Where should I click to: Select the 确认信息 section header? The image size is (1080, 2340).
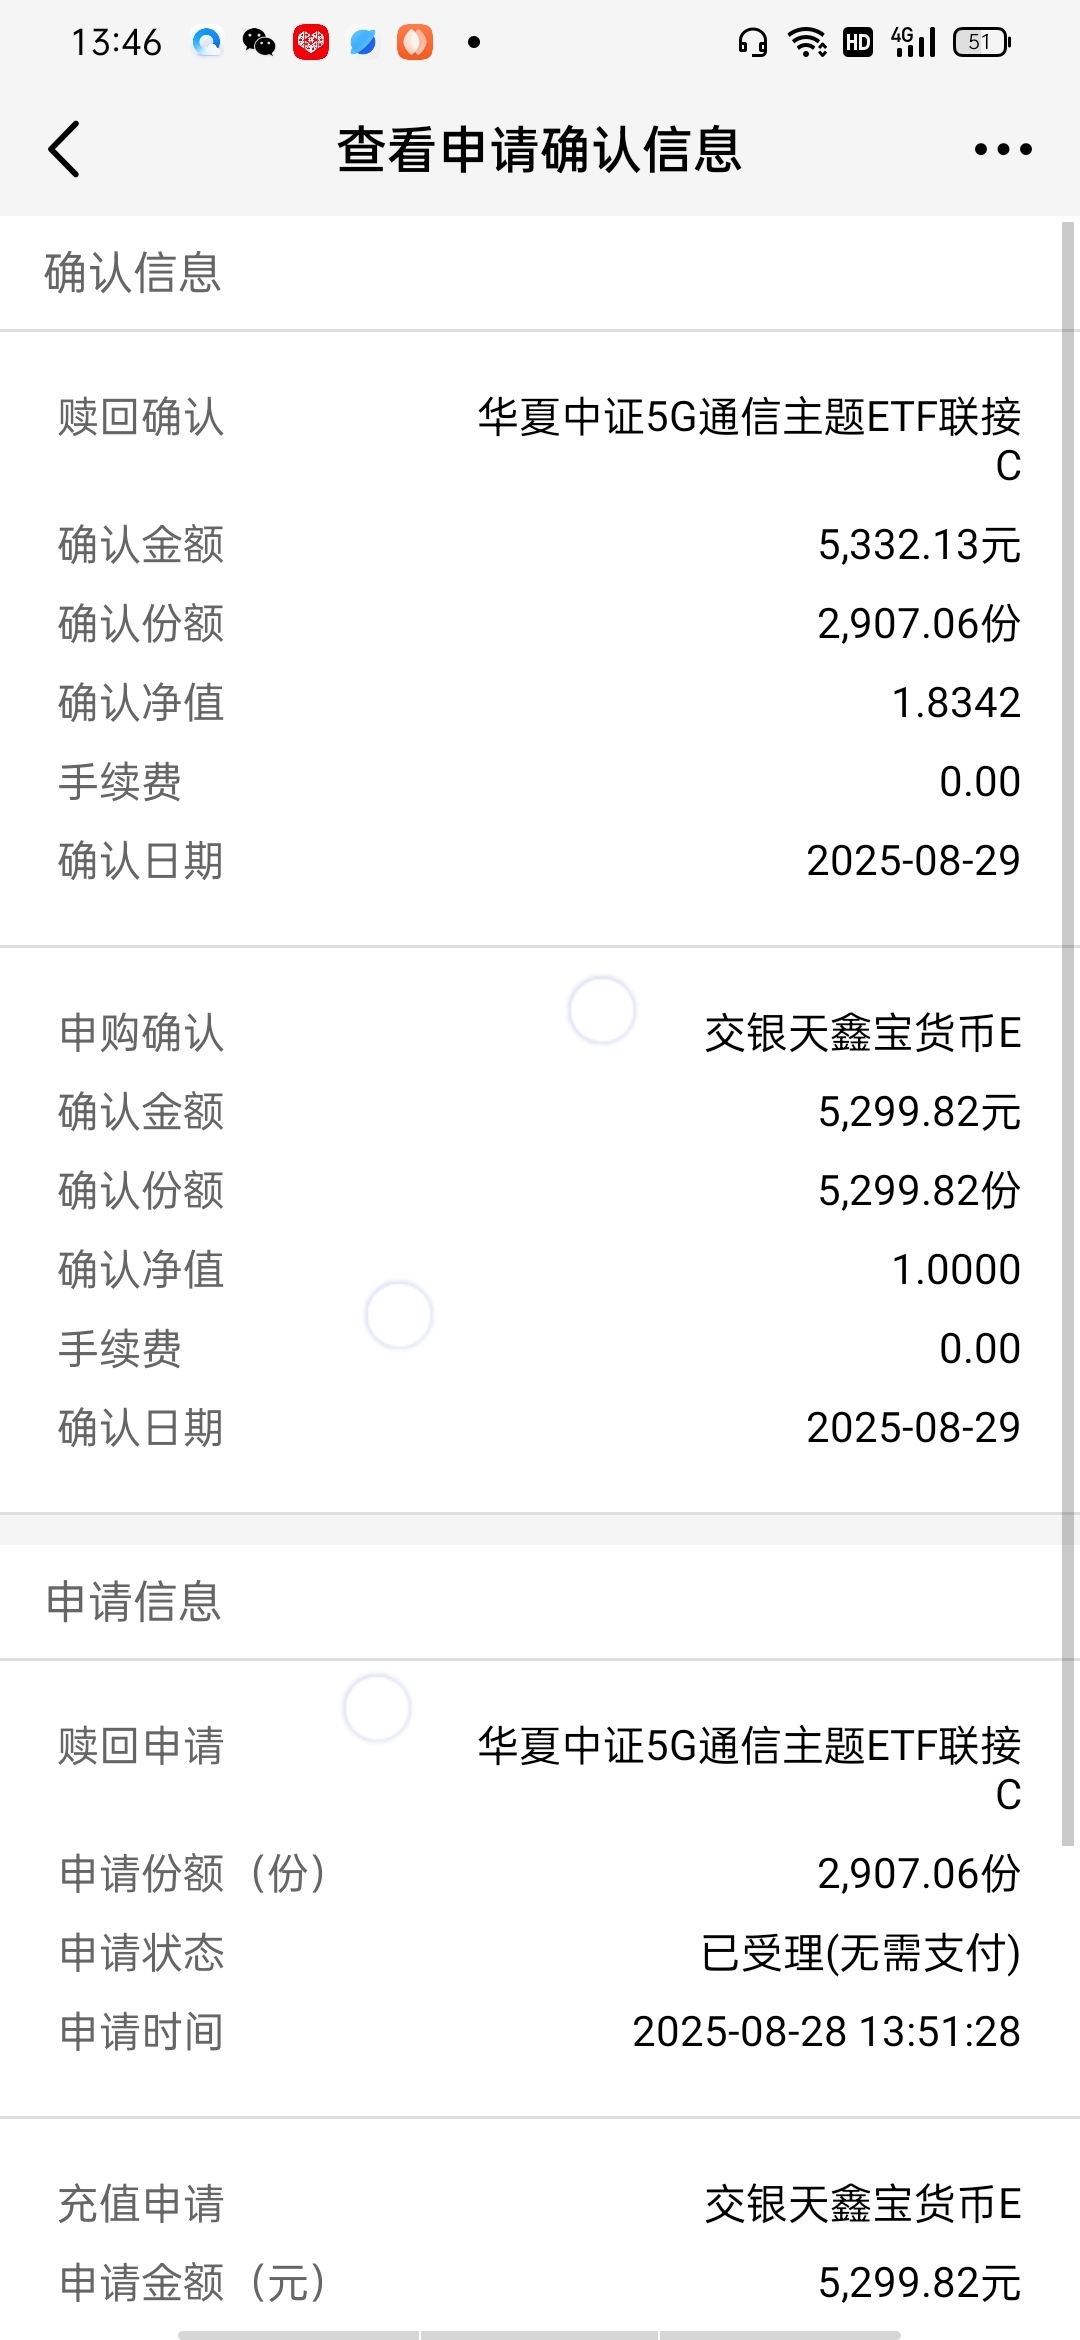click(133, 273)
